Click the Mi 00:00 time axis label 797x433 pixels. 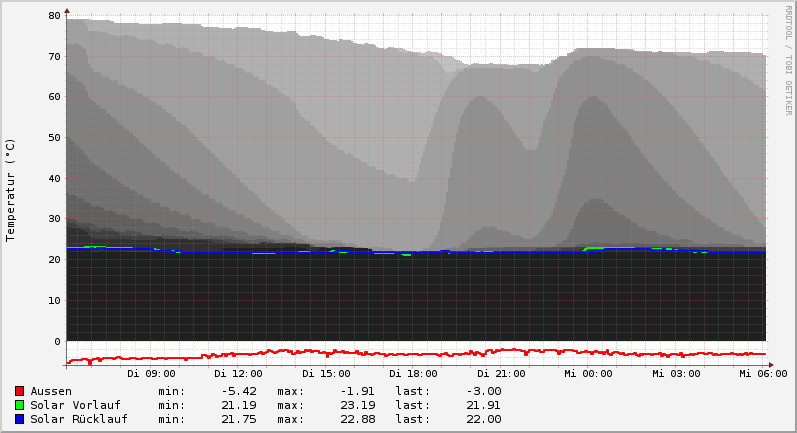[588, 374]
